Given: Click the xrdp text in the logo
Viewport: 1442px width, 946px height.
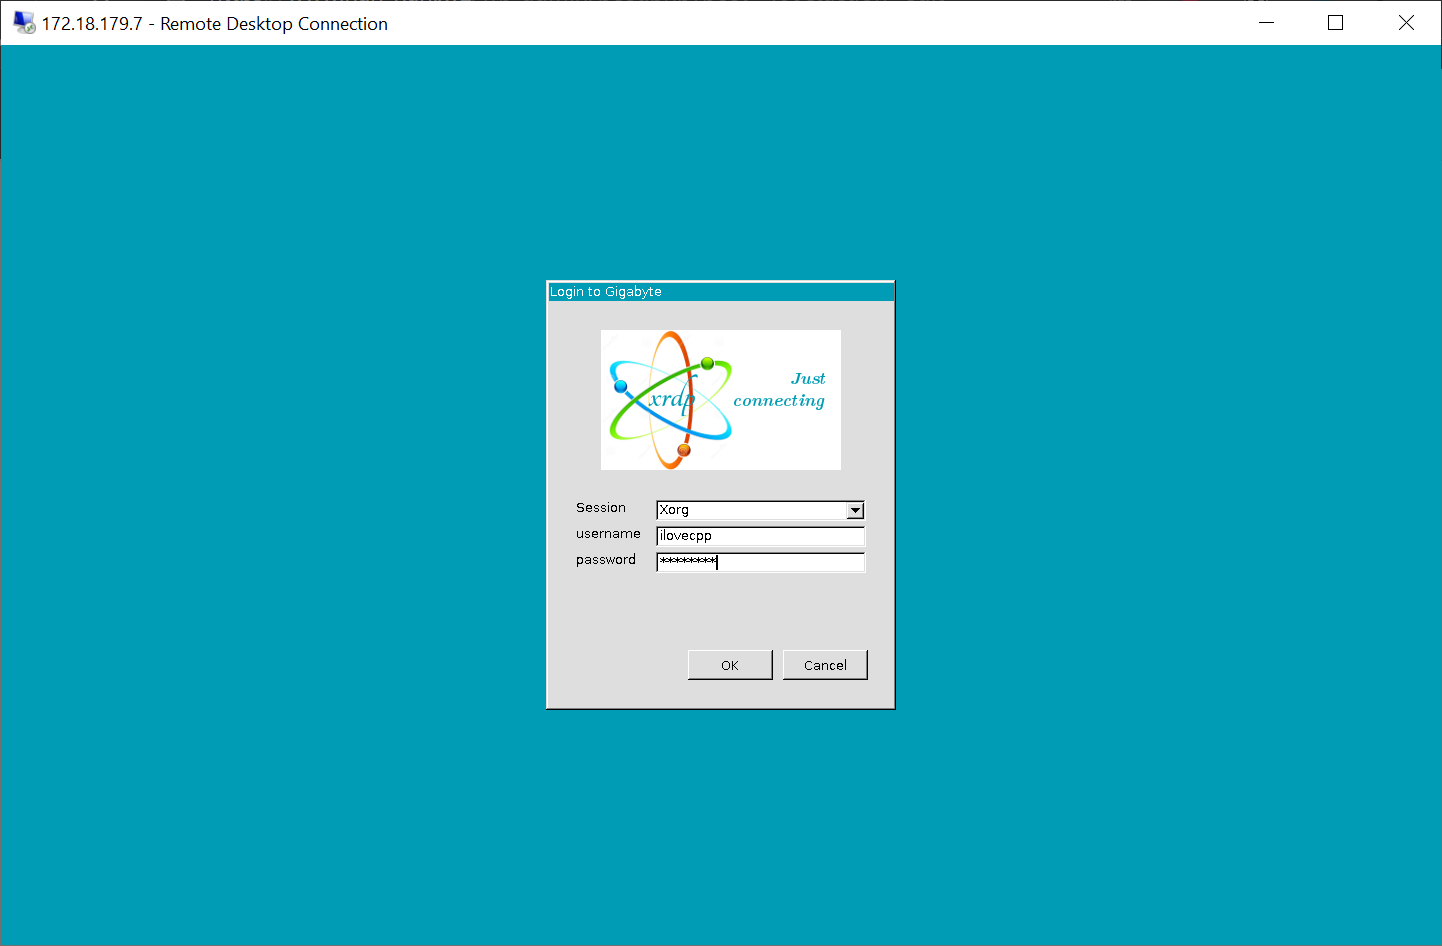Looking at the screenshot, I should pos(671,399).
